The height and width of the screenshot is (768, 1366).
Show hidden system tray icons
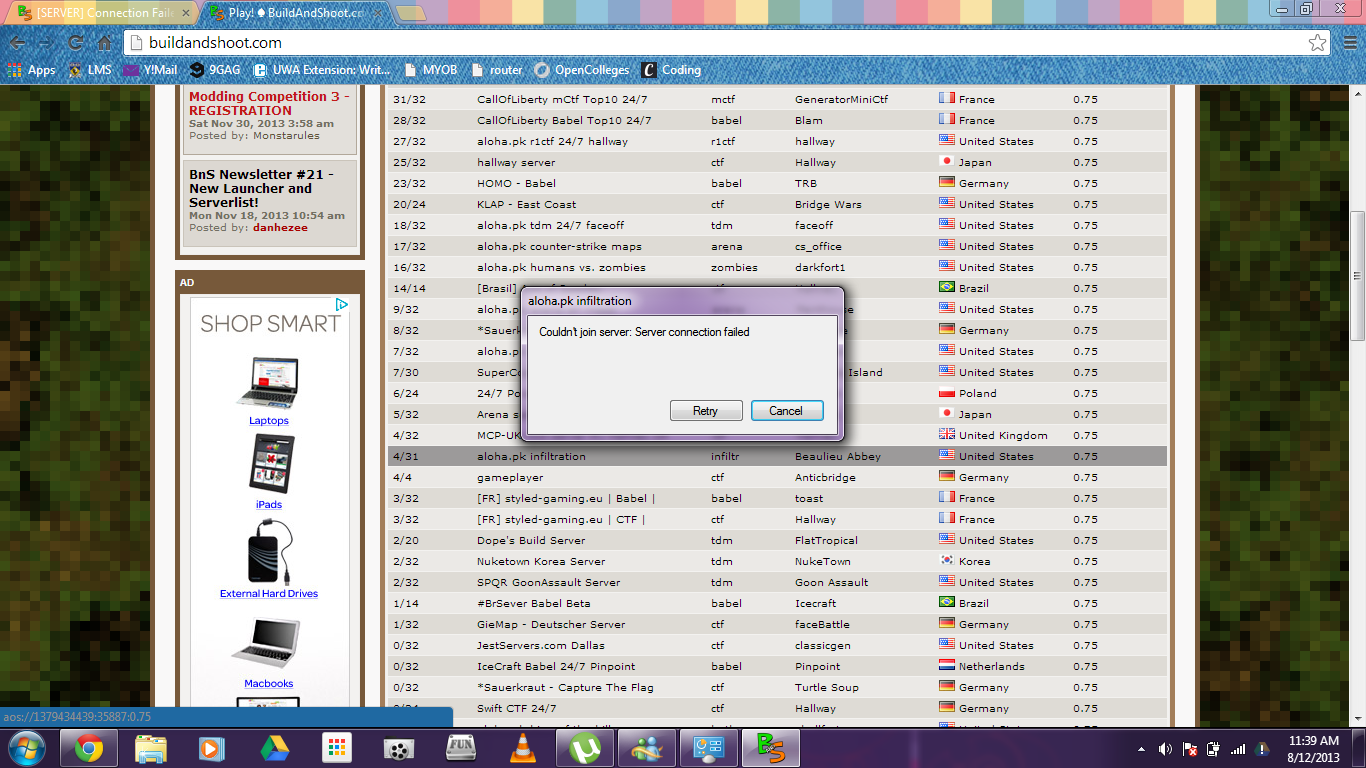point(1141,749)
